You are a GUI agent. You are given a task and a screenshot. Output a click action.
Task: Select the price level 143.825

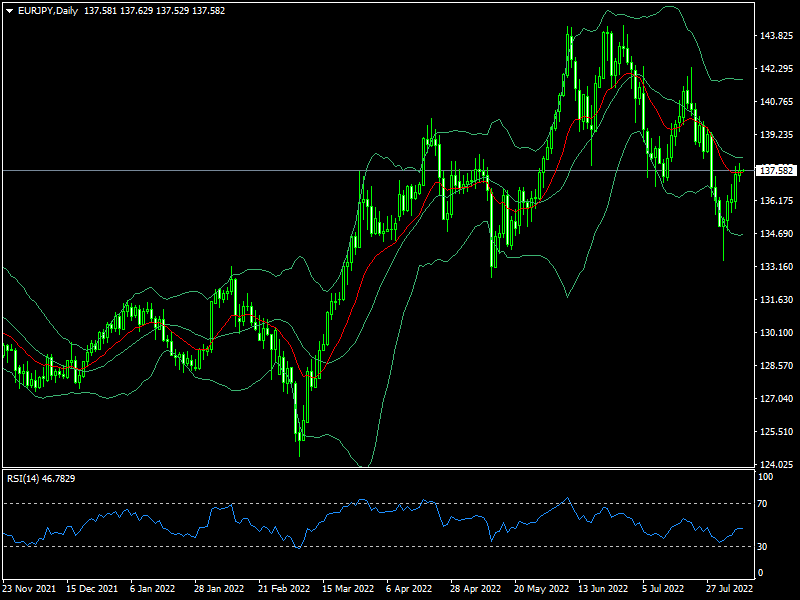[x=776, y=36]
